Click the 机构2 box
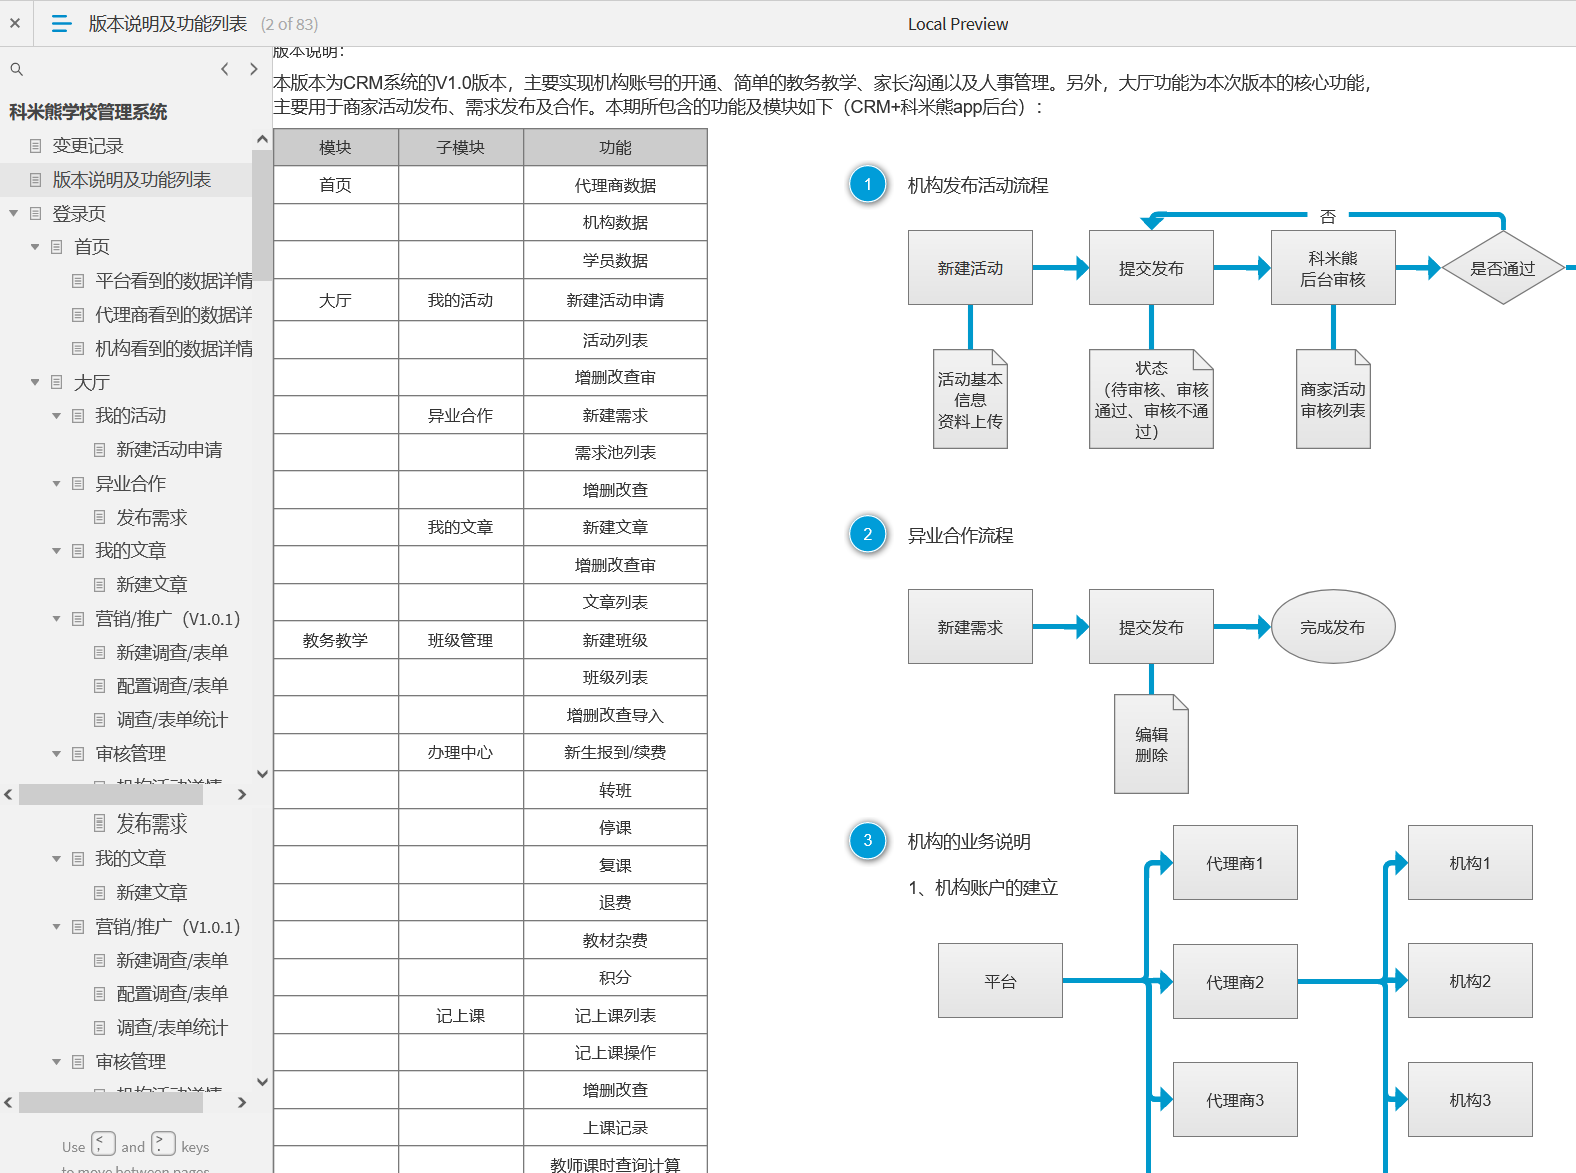The height and width of the screenshot is (1173, 1576). click(1470, 981)
